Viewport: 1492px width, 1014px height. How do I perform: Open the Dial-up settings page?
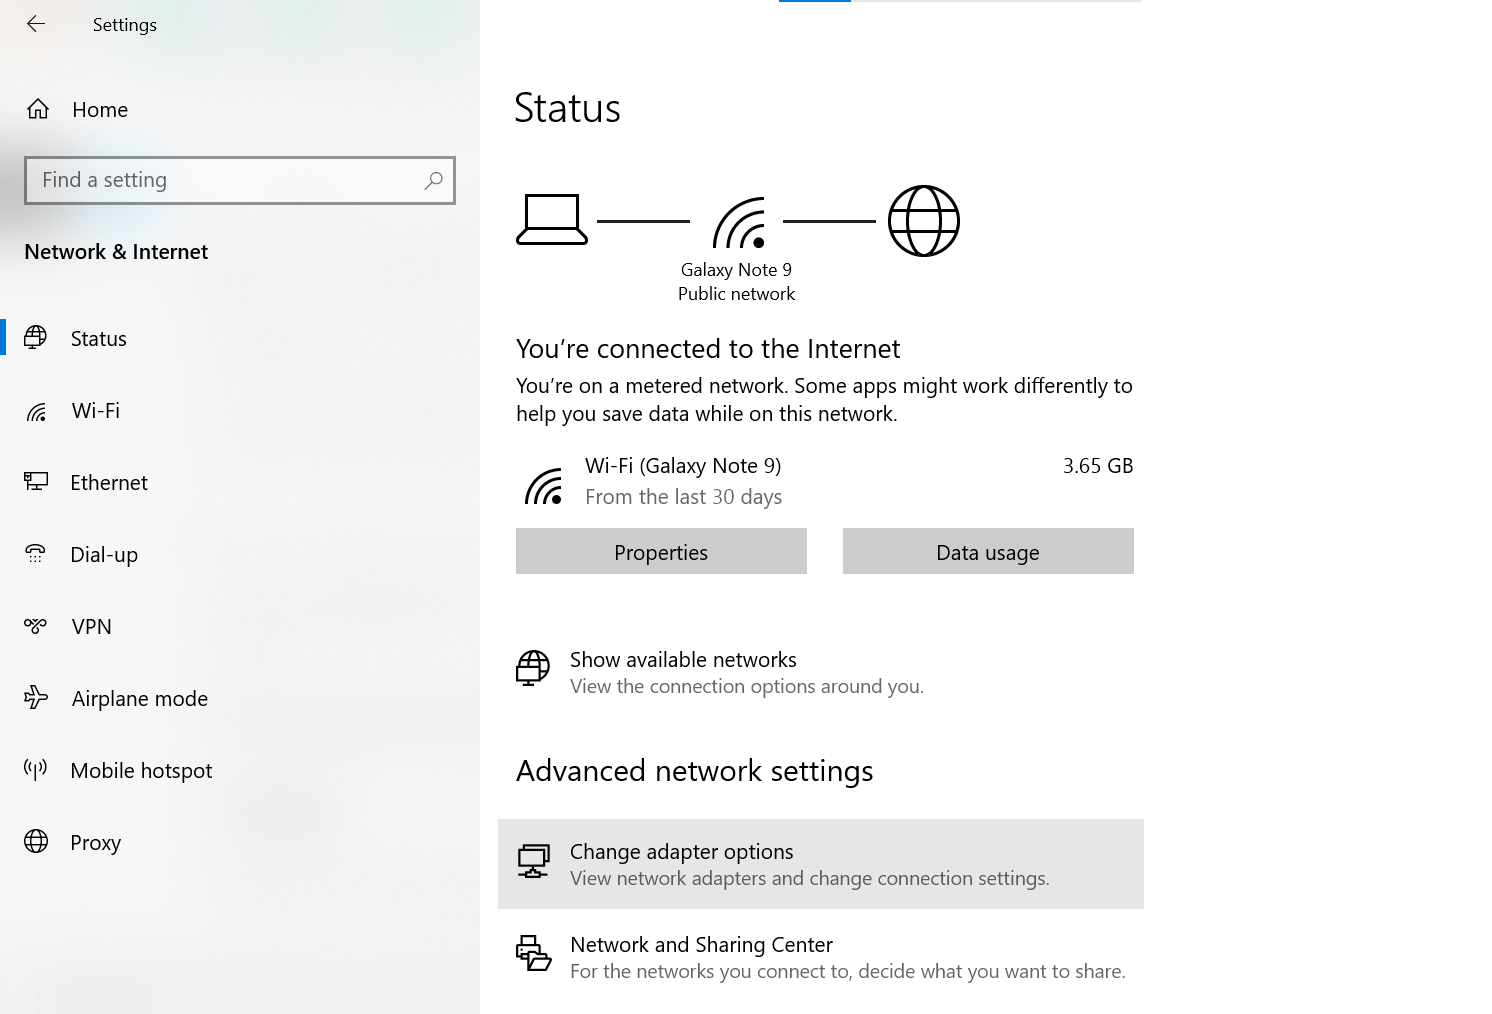click(x=104, y=555)
